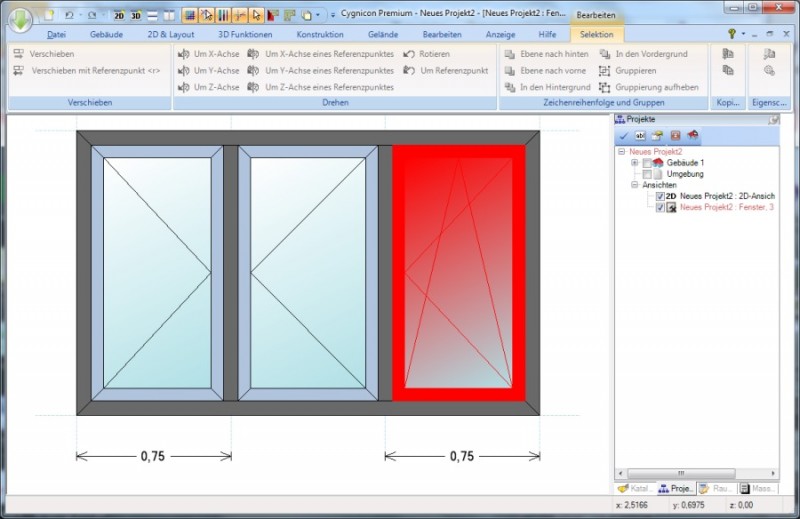
Task: Collapse the Ansichten tree node
Action: click(634, 185)
